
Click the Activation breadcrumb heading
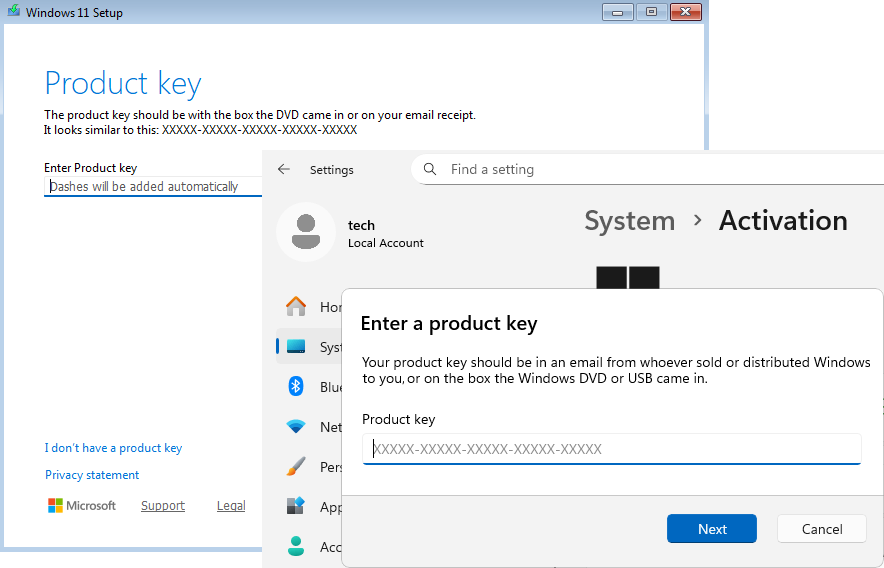click(783, 221)
